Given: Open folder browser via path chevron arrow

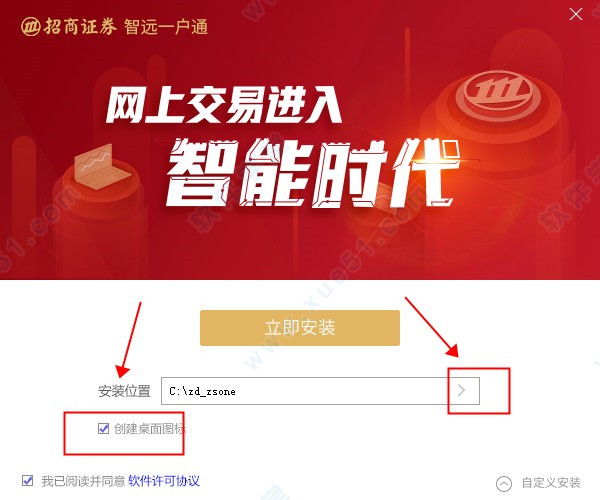Looking at the screenshot, I should point(461,391).
